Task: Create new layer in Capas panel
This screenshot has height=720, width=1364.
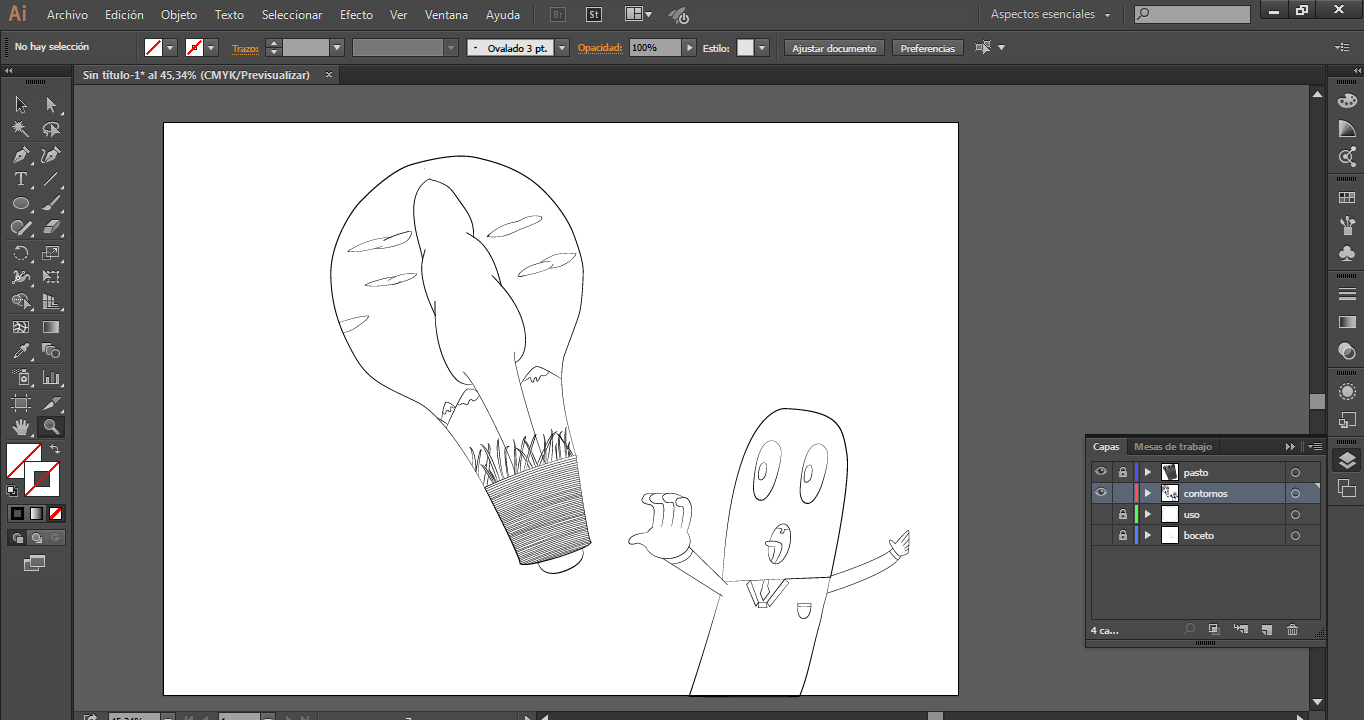Action: pos(1266,630)
